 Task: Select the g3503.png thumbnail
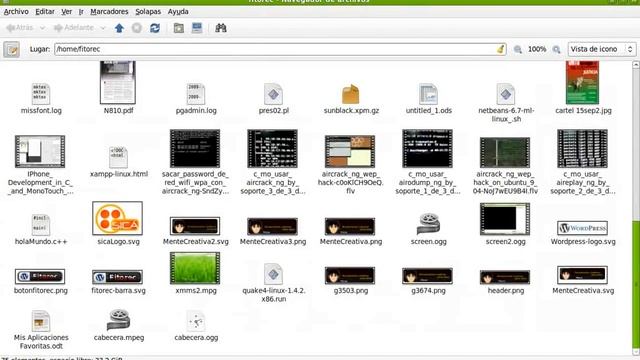tap(350, 276)
